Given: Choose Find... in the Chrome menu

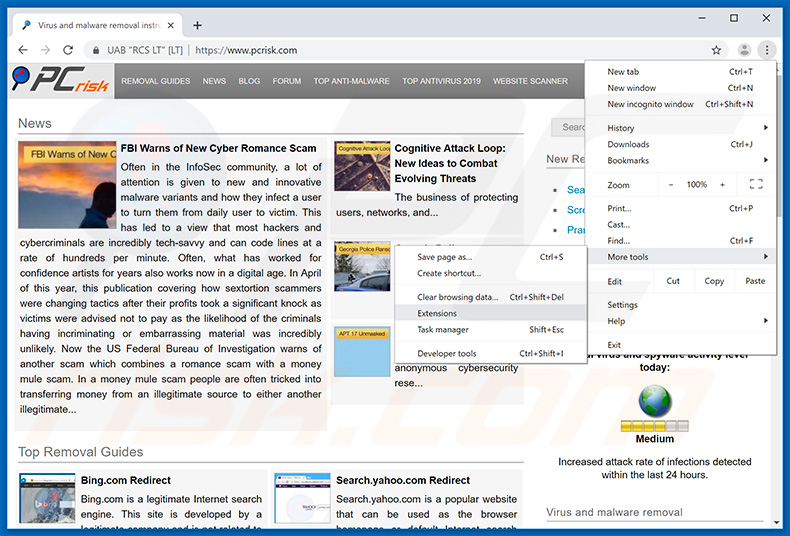Looking at the screenshot, I should point(680,240).
